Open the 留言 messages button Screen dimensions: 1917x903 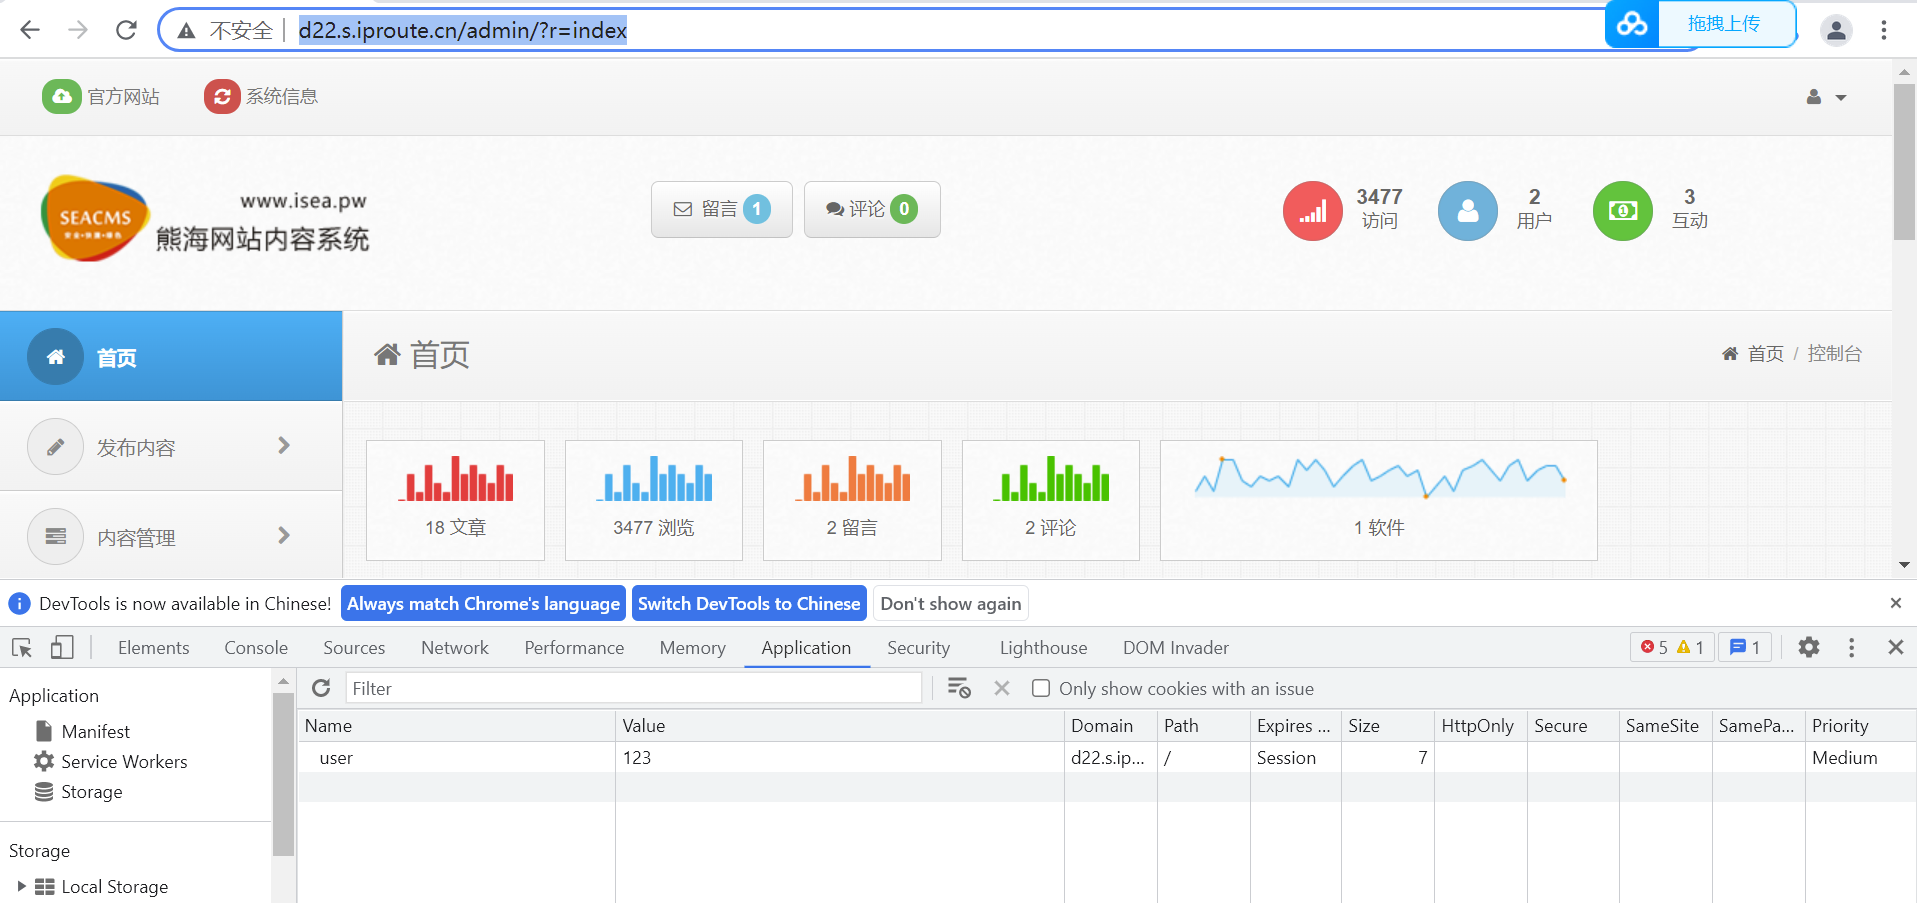(721, 209)
